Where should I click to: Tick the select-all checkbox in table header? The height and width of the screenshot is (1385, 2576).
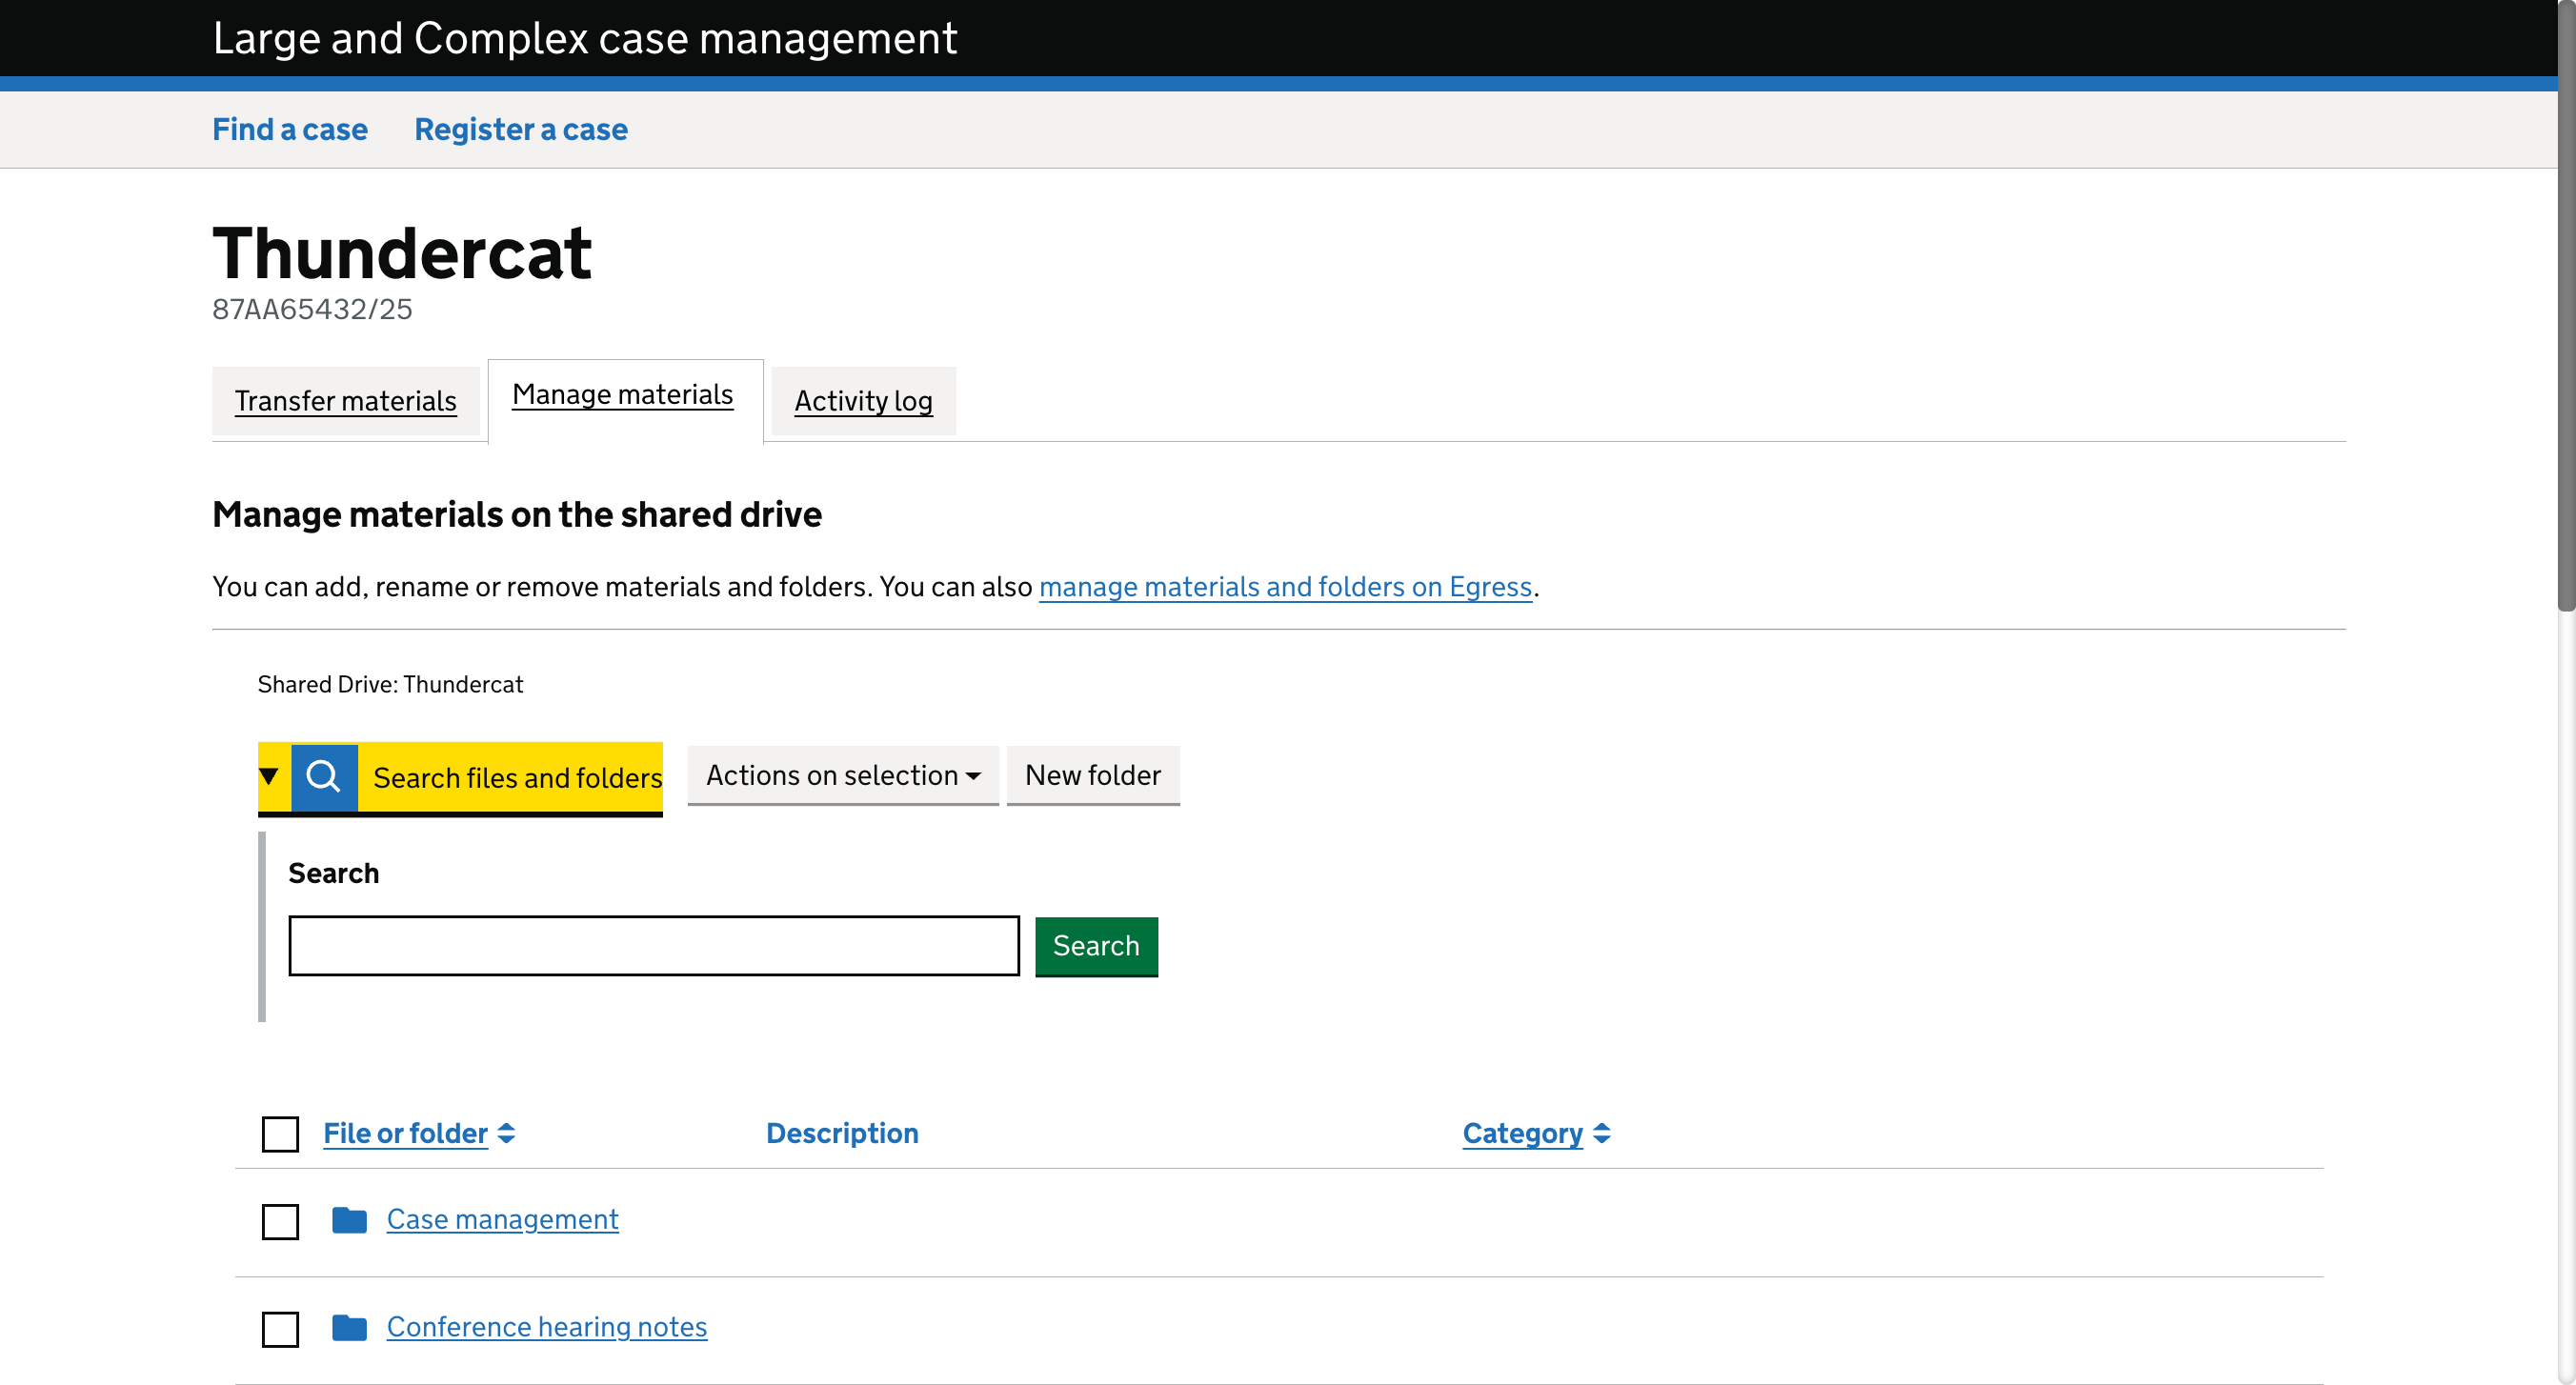click(280, 1134)
